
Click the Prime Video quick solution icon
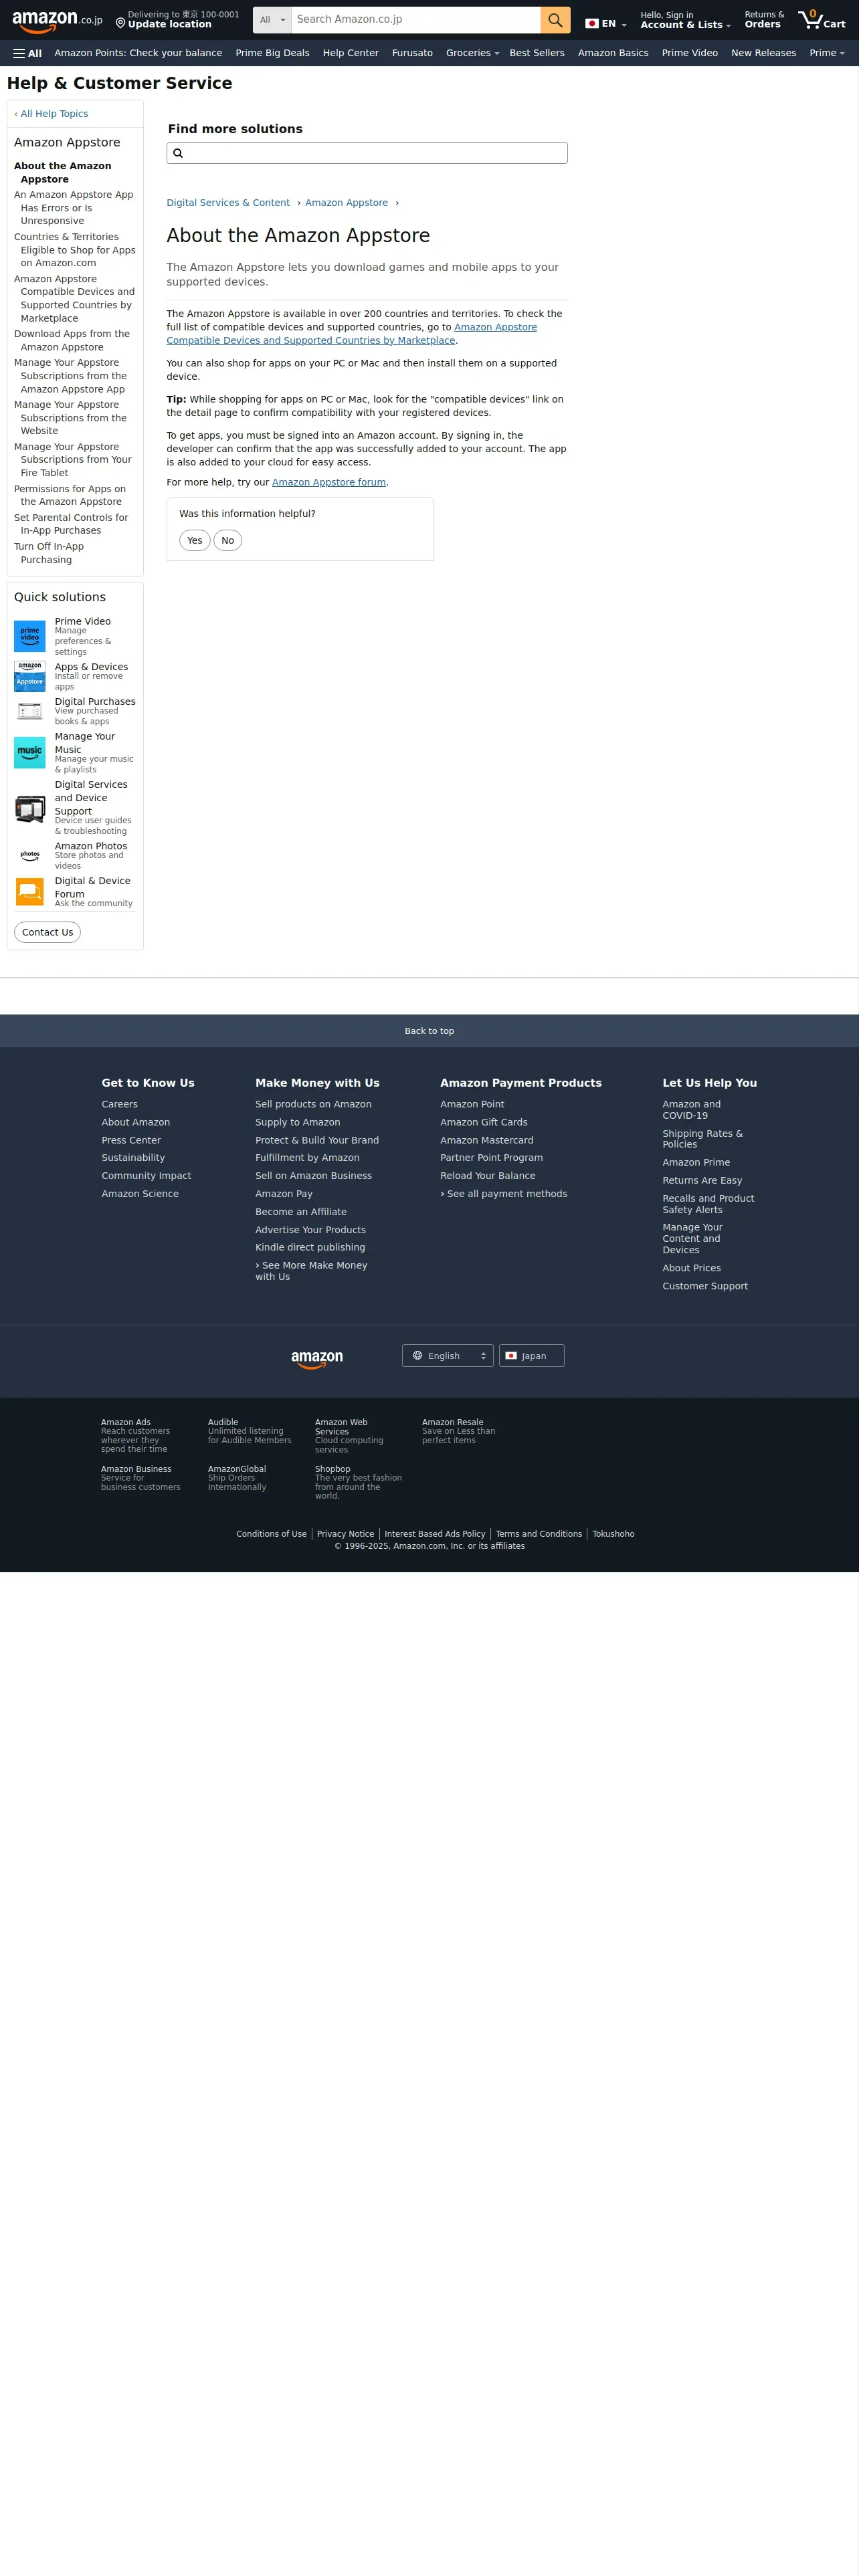(x=30, y=636)
